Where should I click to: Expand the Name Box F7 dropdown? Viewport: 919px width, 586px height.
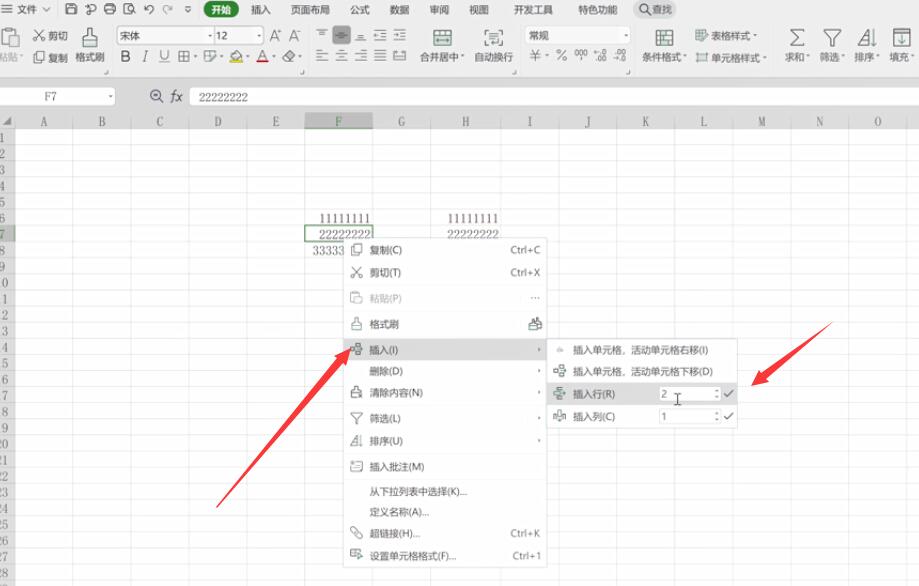point(110,96)
